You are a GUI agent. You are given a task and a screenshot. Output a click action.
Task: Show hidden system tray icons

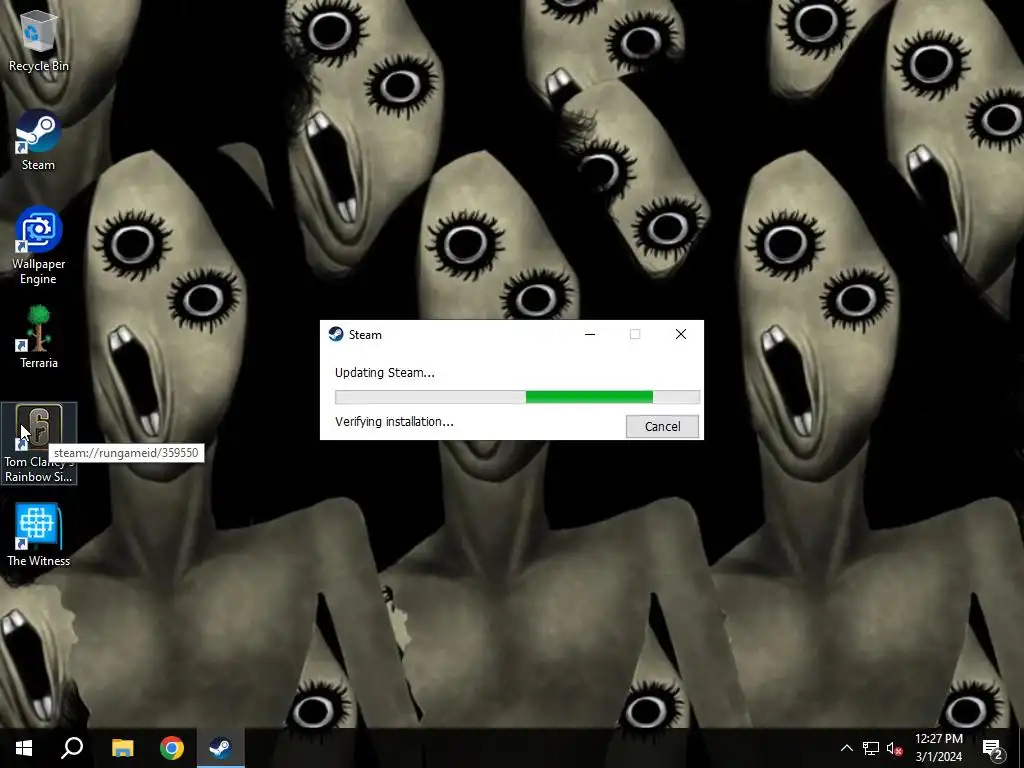(x=846, y=748)
